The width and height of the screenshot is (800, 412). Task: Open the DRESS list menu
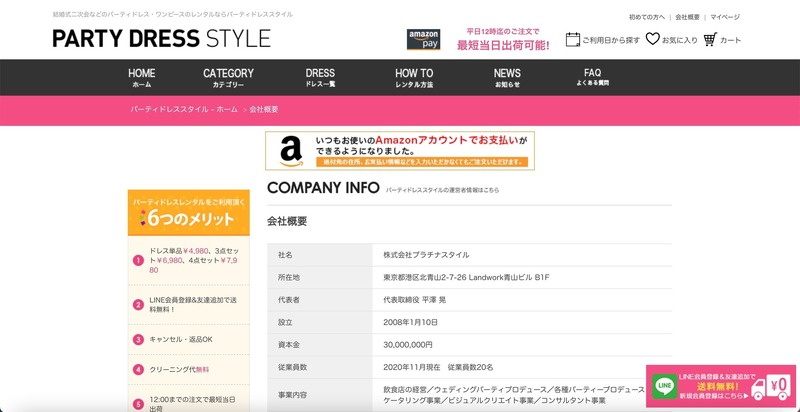[x=320, y=78]
